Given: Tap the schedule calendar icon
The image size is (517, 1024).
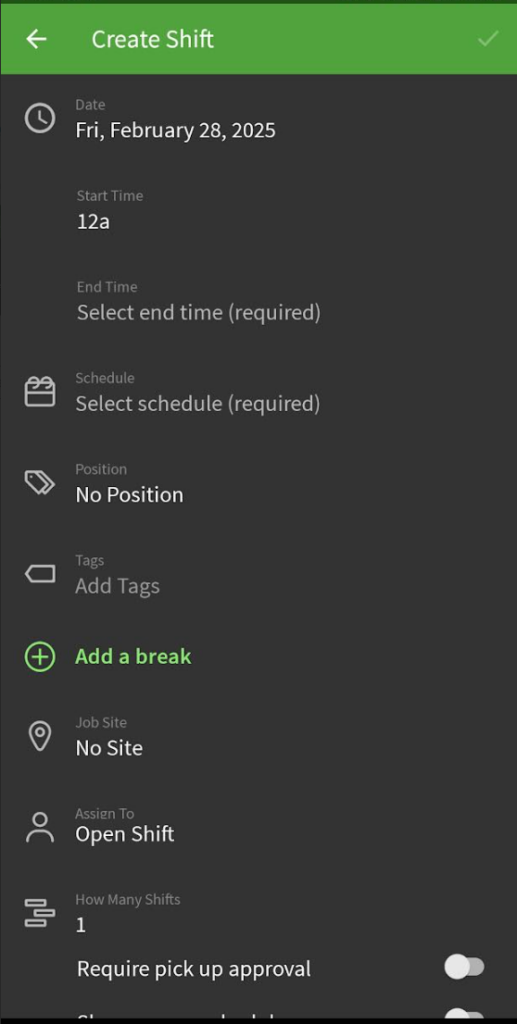Looking at the screenshot, I should tap(40, 392).
